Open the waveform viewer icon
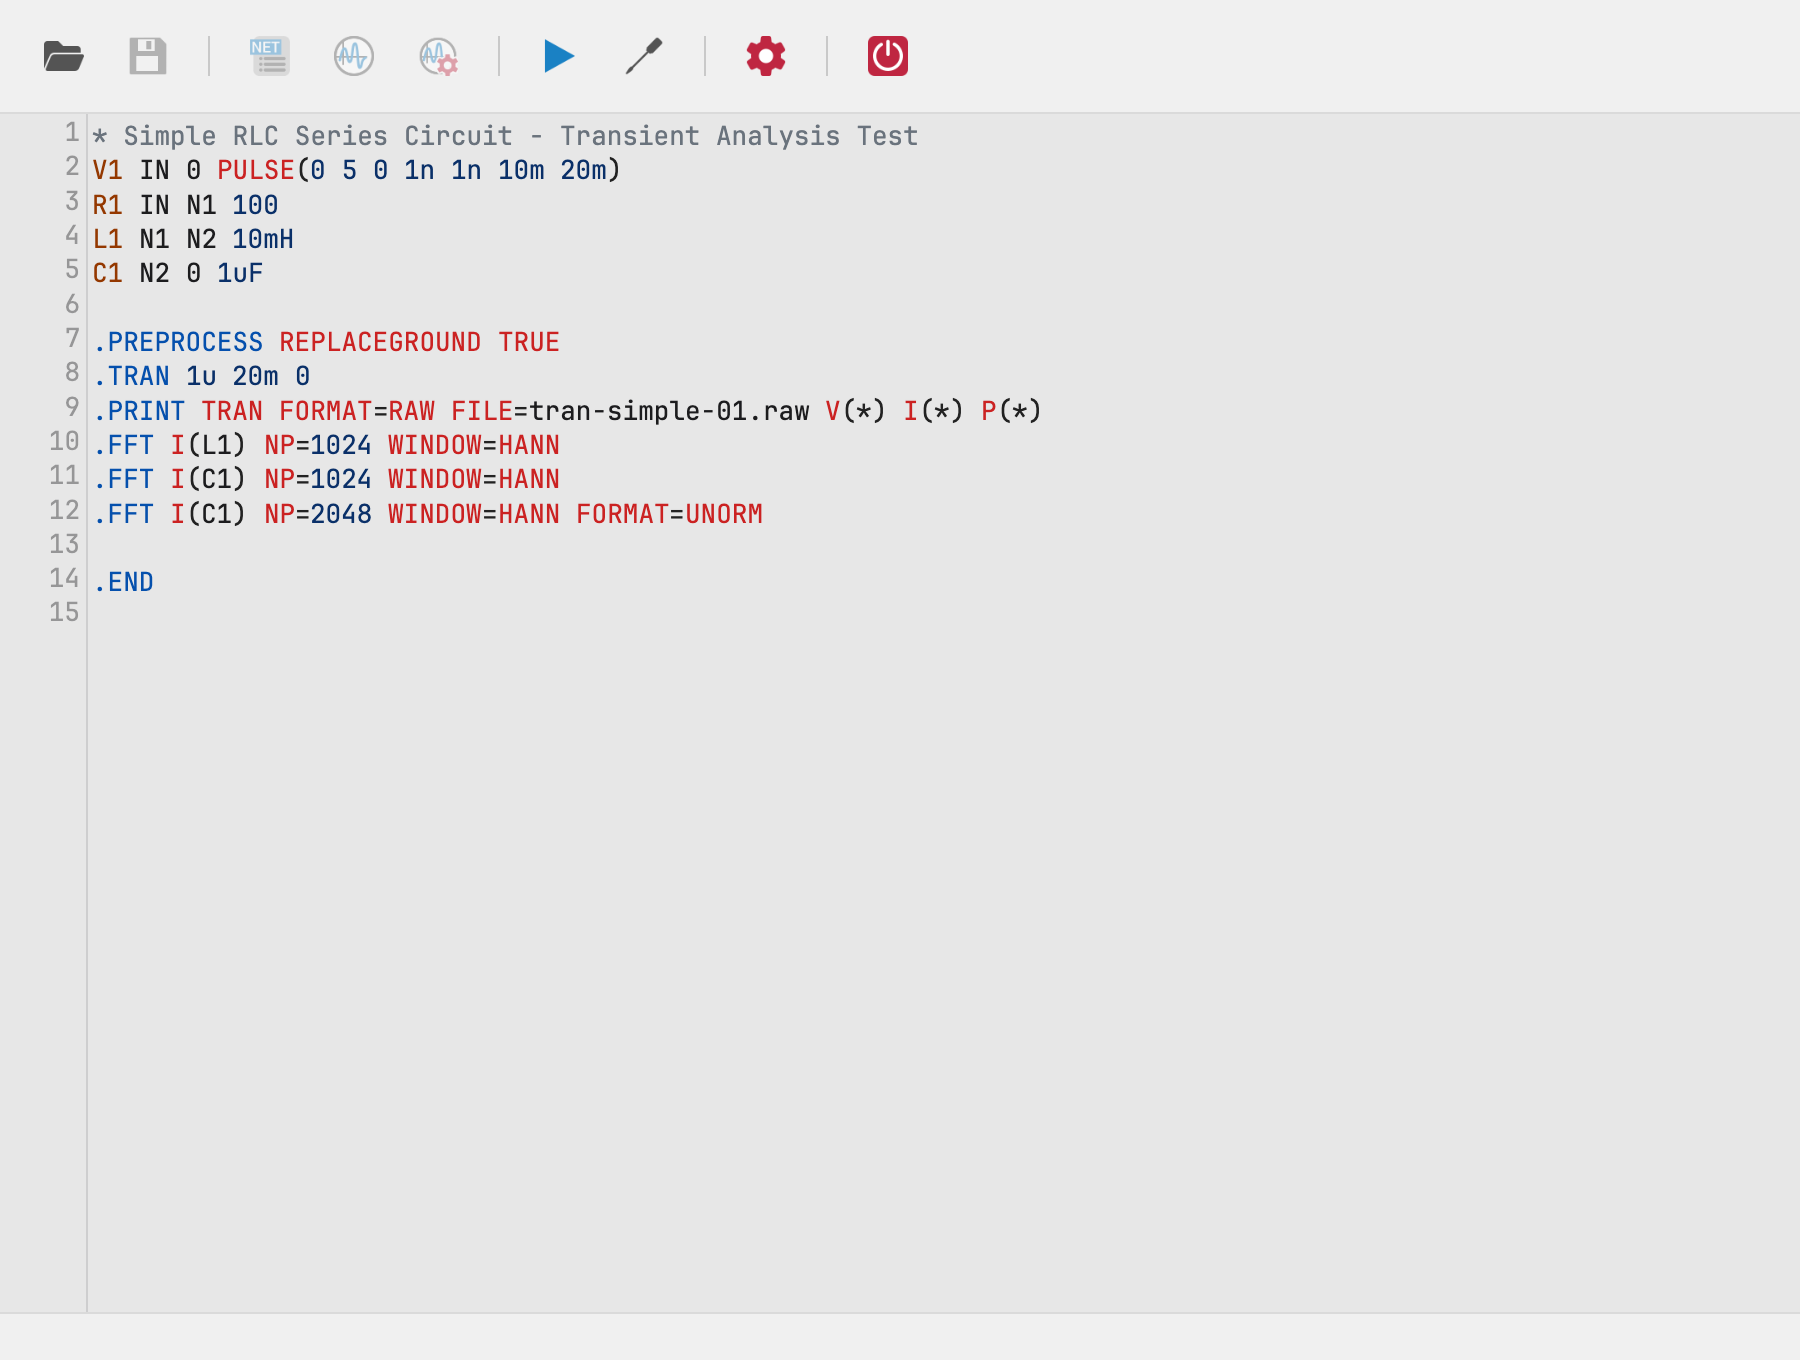Viewport: 1800px width, 1360px height. (354, 56)
